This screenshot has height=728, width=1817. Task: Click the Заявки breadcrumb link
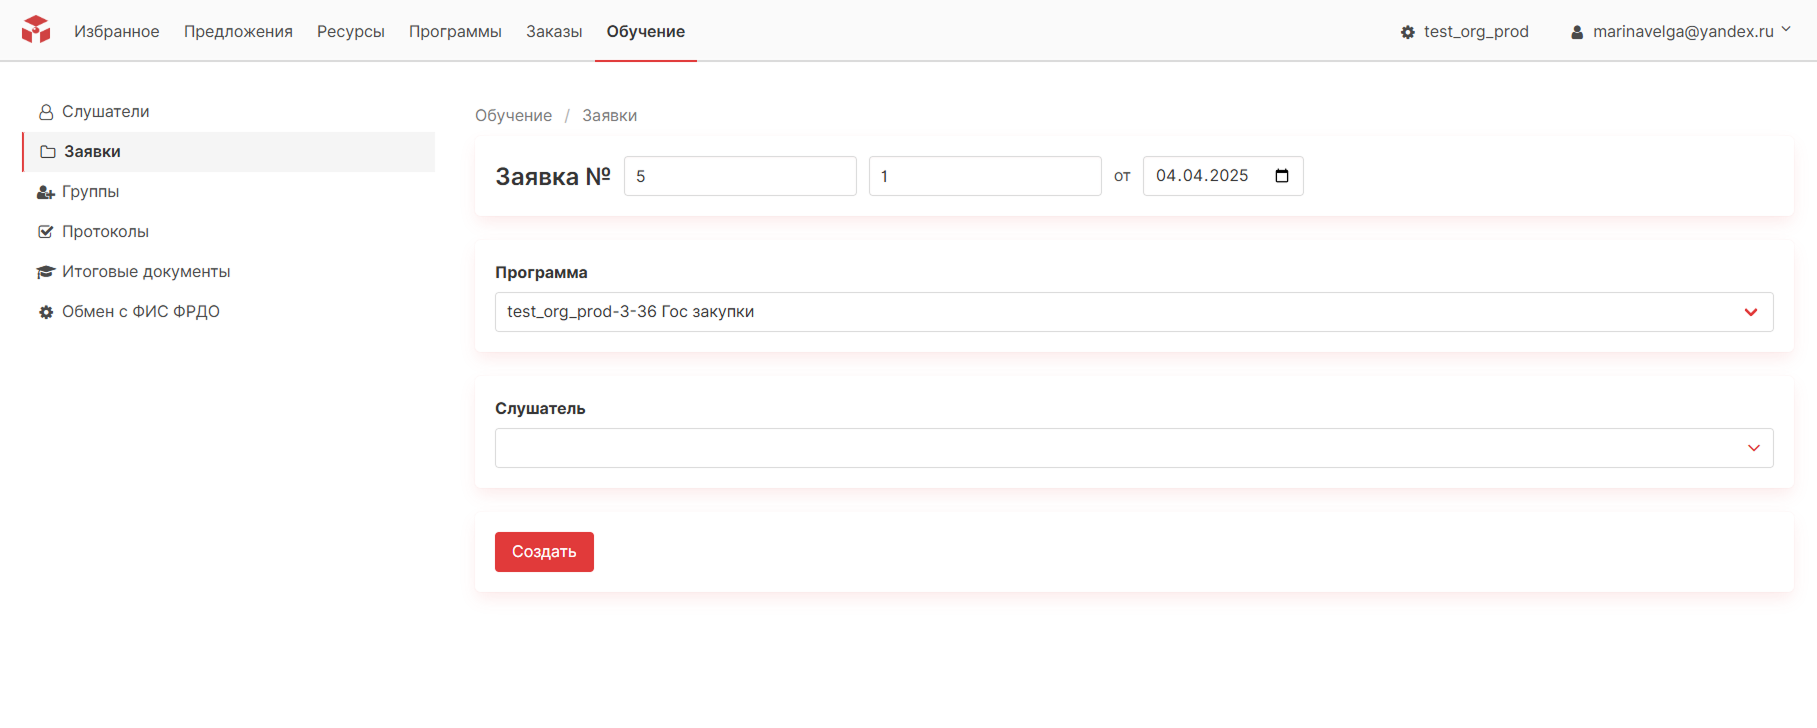[x=610, y=116]
